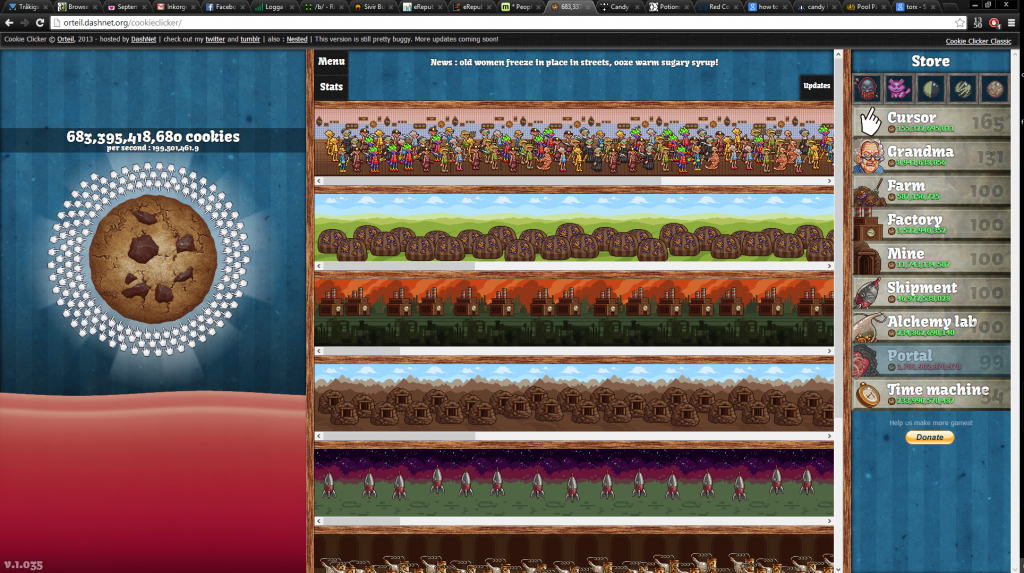Purchase a Time machine from the store
The width and height of the screenshot is (1024, 573).
point(931,393)
